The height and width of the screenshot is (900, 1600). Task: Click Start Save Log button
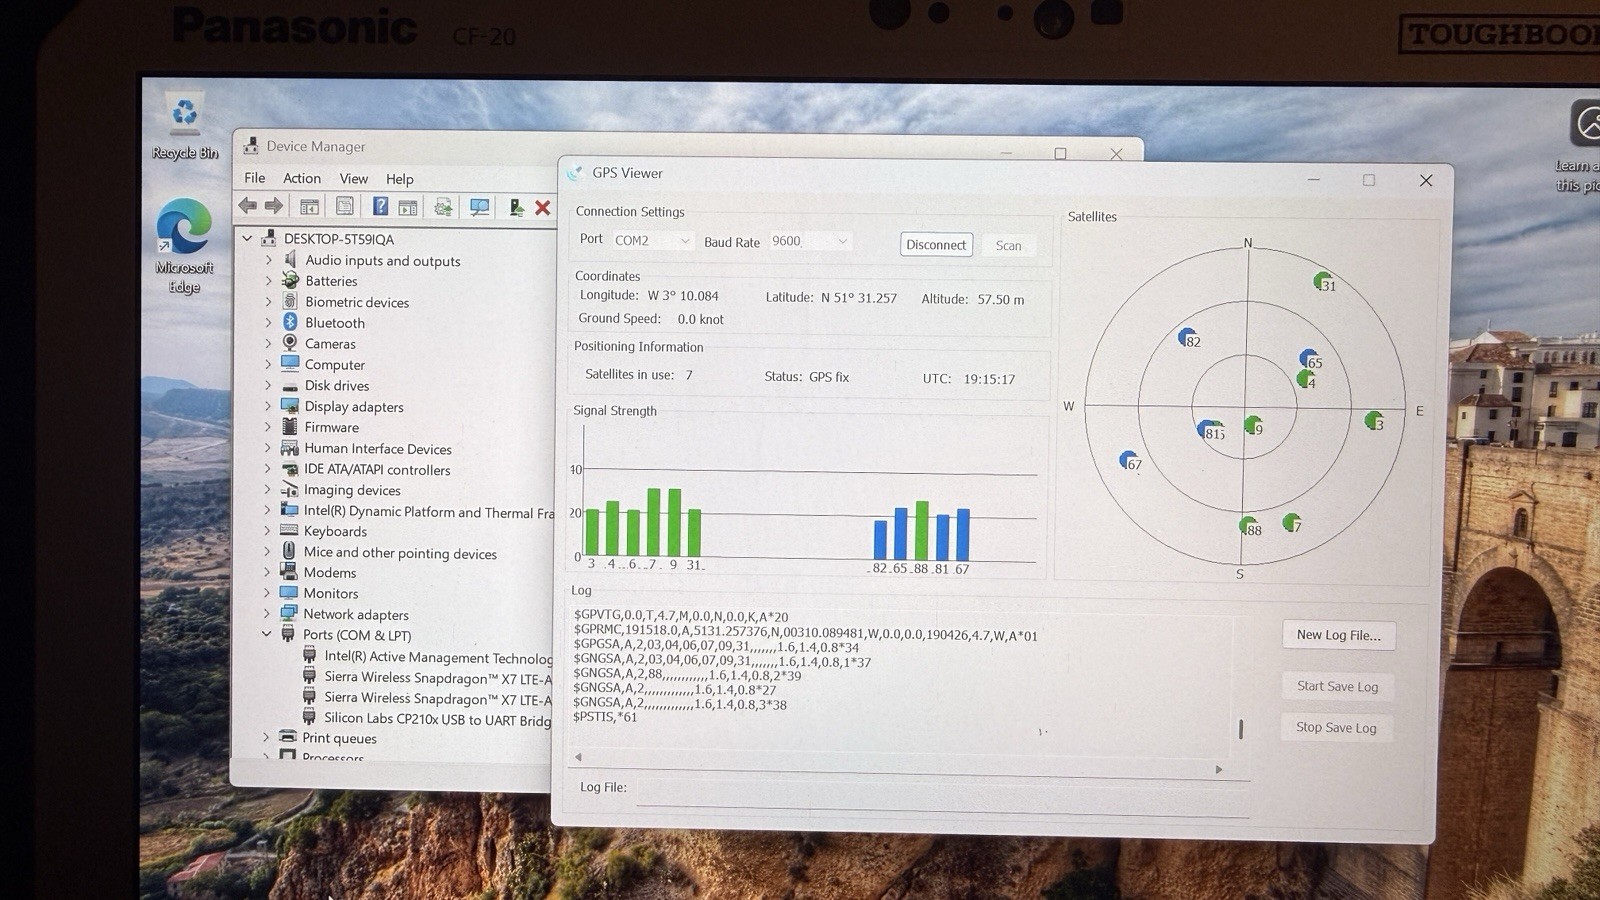pyautogui.click(x=1337, y=686)
